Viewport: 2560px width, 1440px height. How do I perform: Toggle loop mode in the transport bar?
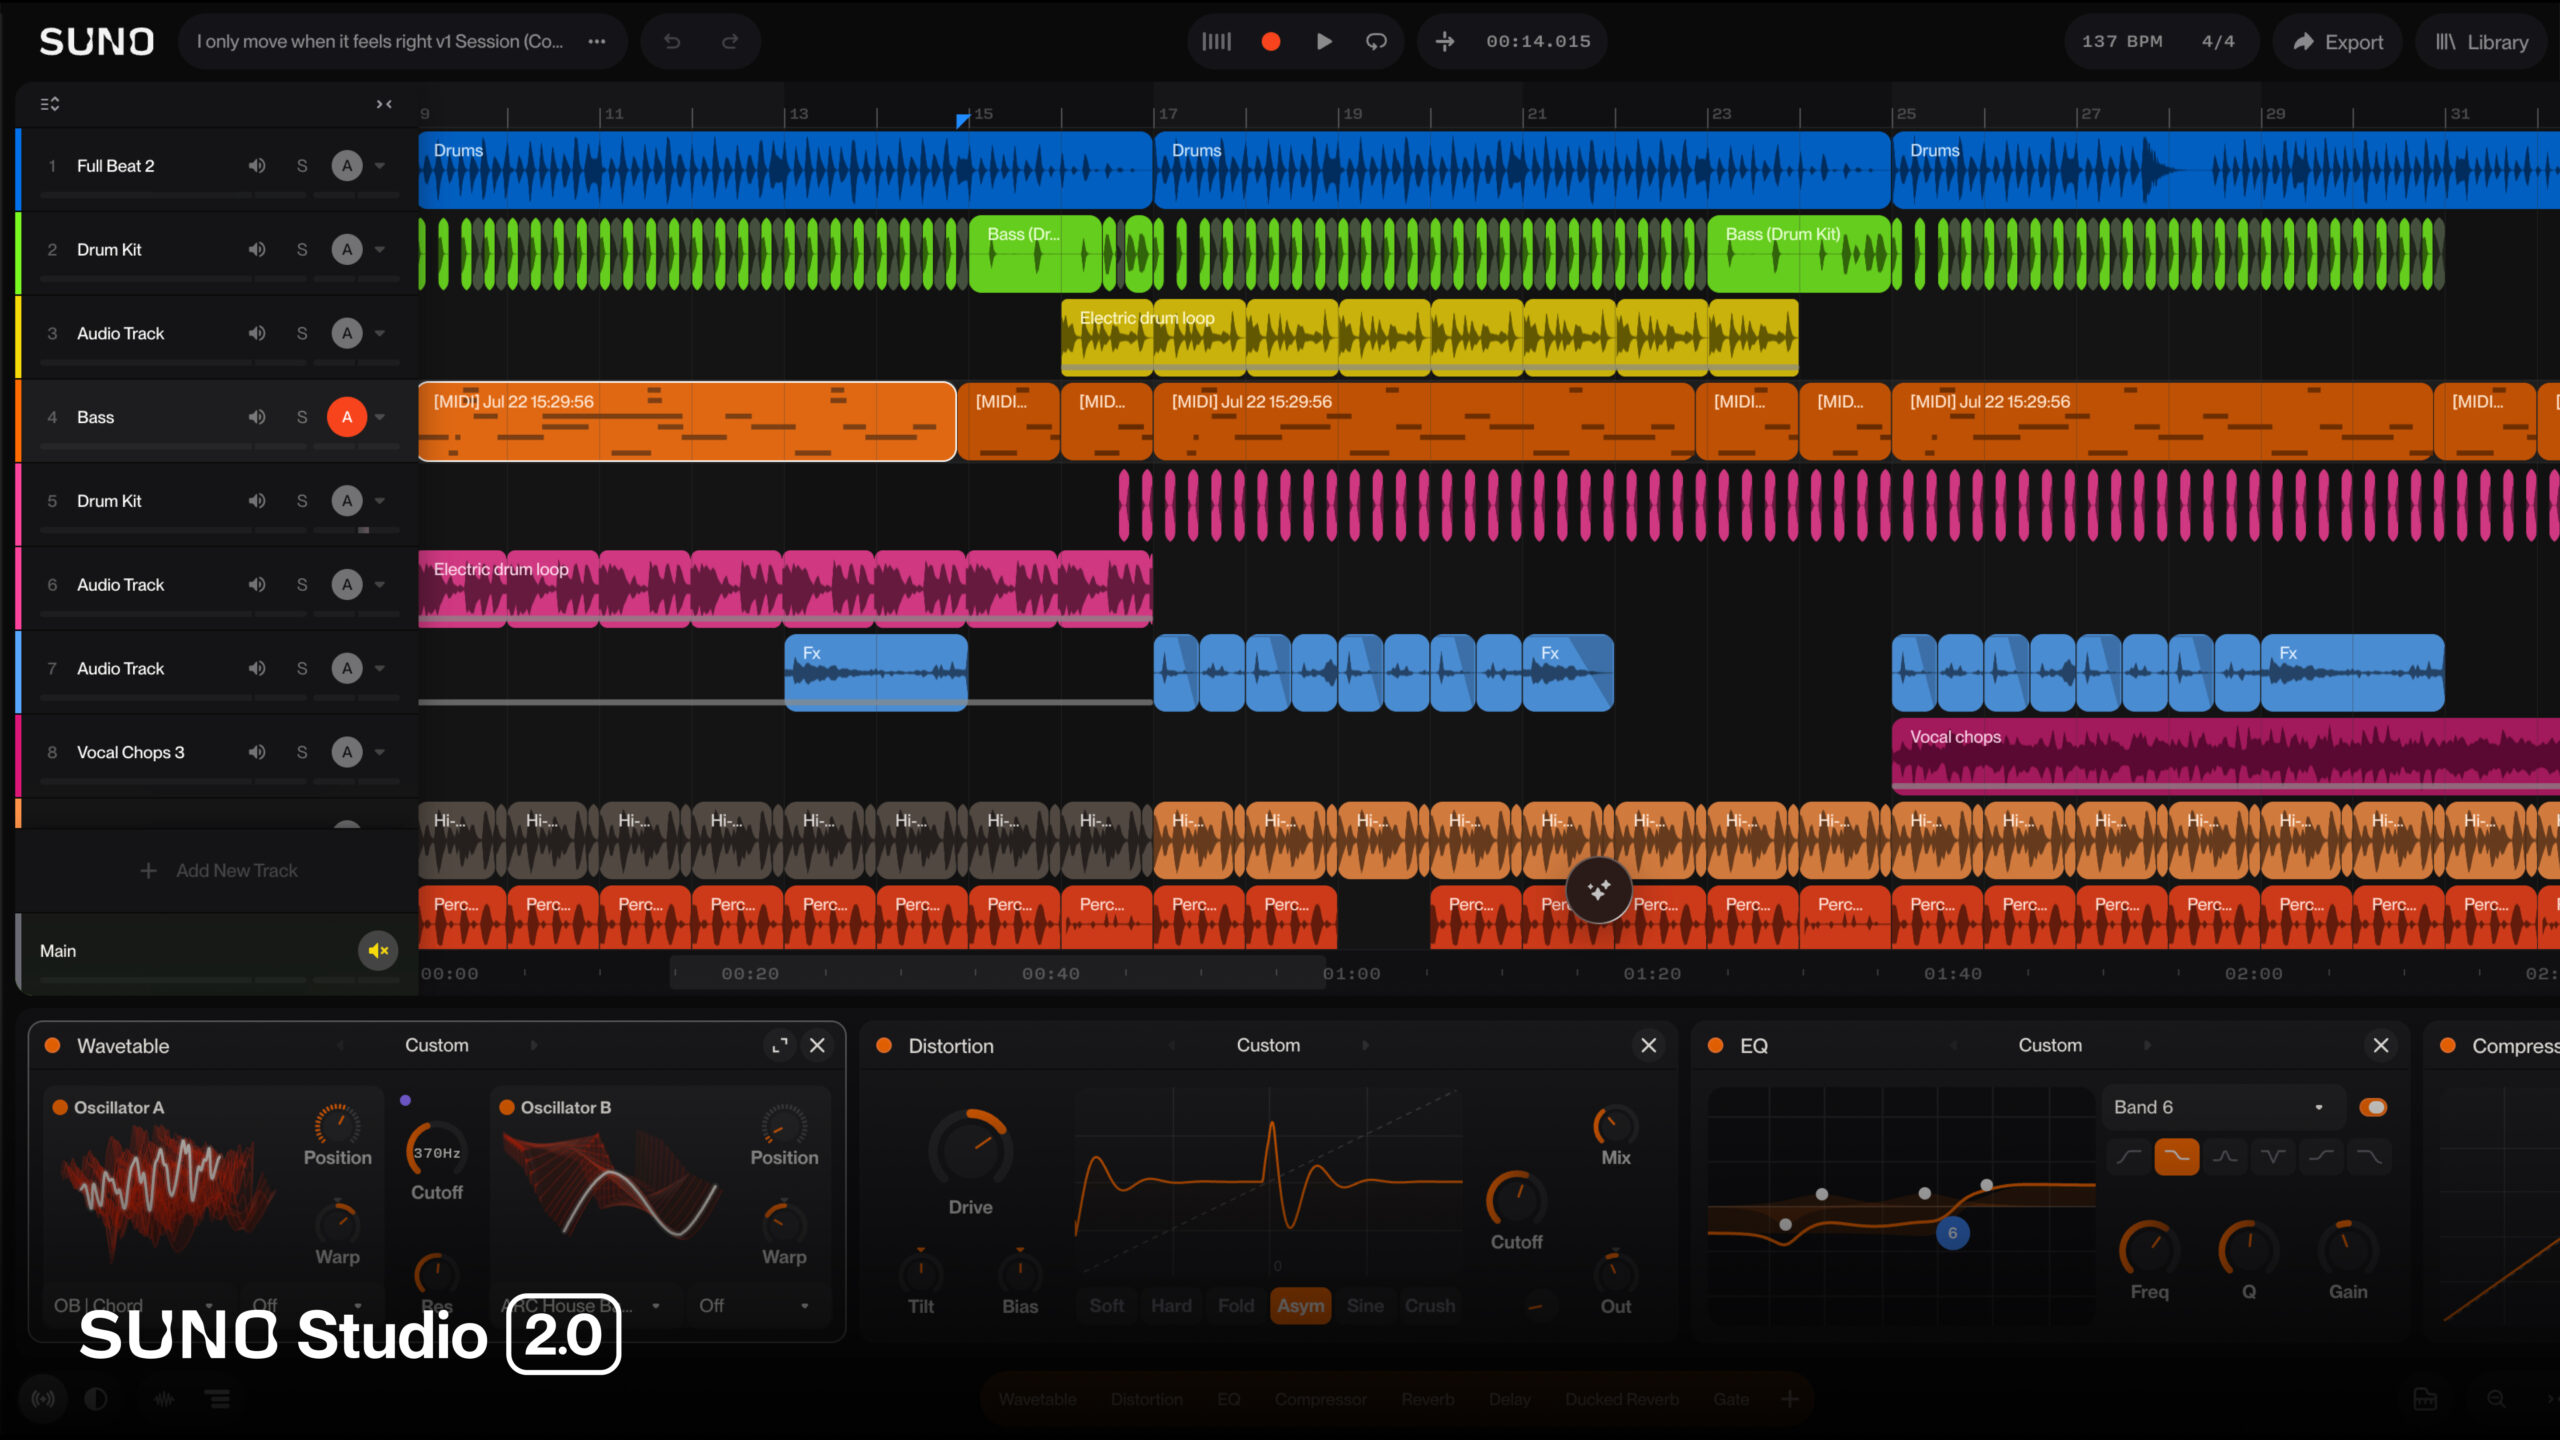[1377, 42]
